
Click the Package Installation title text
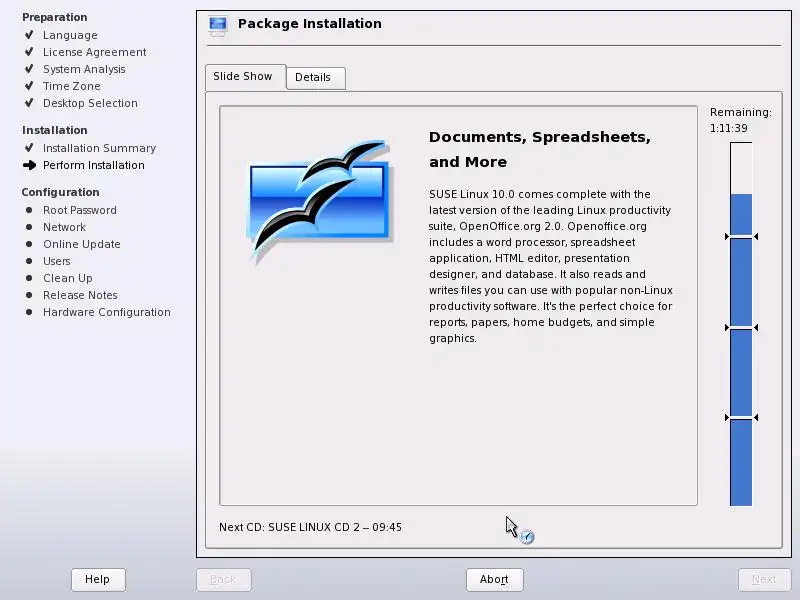click(310, 23)
